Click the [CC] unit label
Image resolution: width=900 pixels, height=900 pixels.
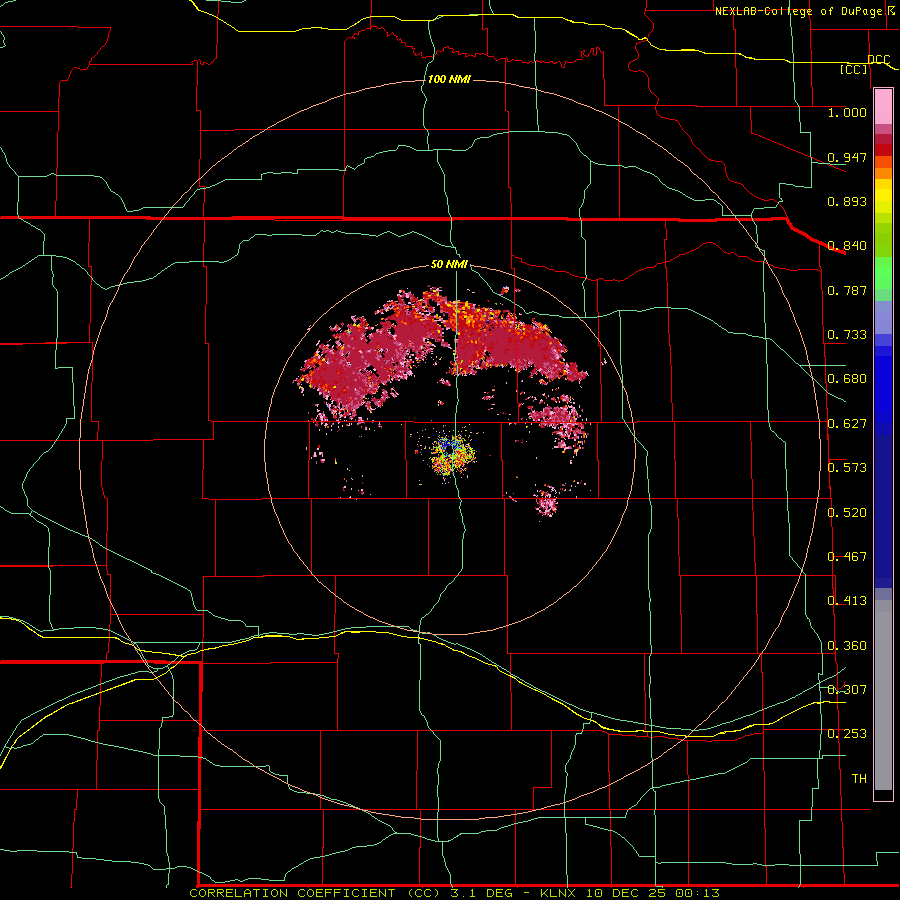(x=854, y=69)
